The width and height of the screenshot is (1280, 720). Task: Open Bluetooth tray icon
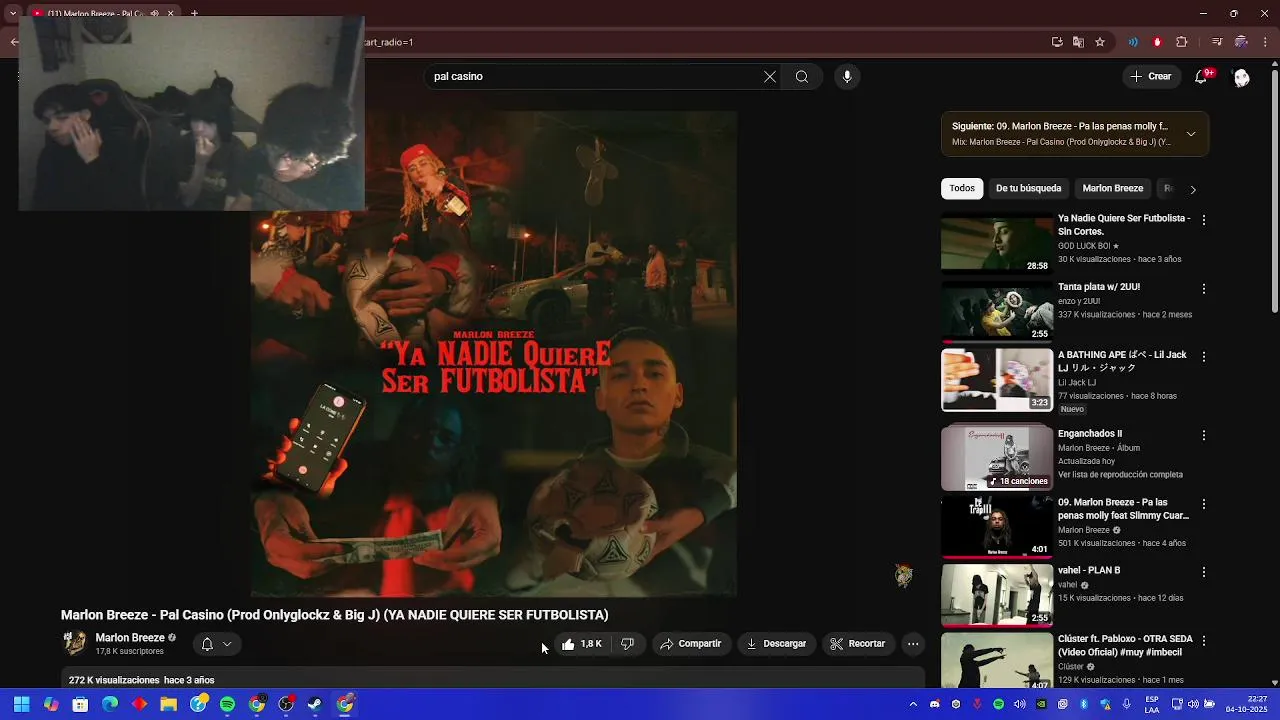coord(1084,704)
